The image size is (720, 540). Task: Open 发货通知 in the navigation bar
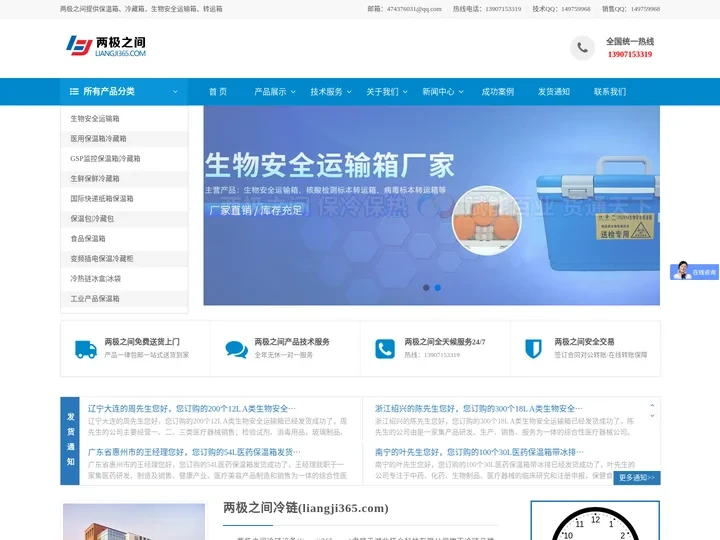(x=554, y=92)
